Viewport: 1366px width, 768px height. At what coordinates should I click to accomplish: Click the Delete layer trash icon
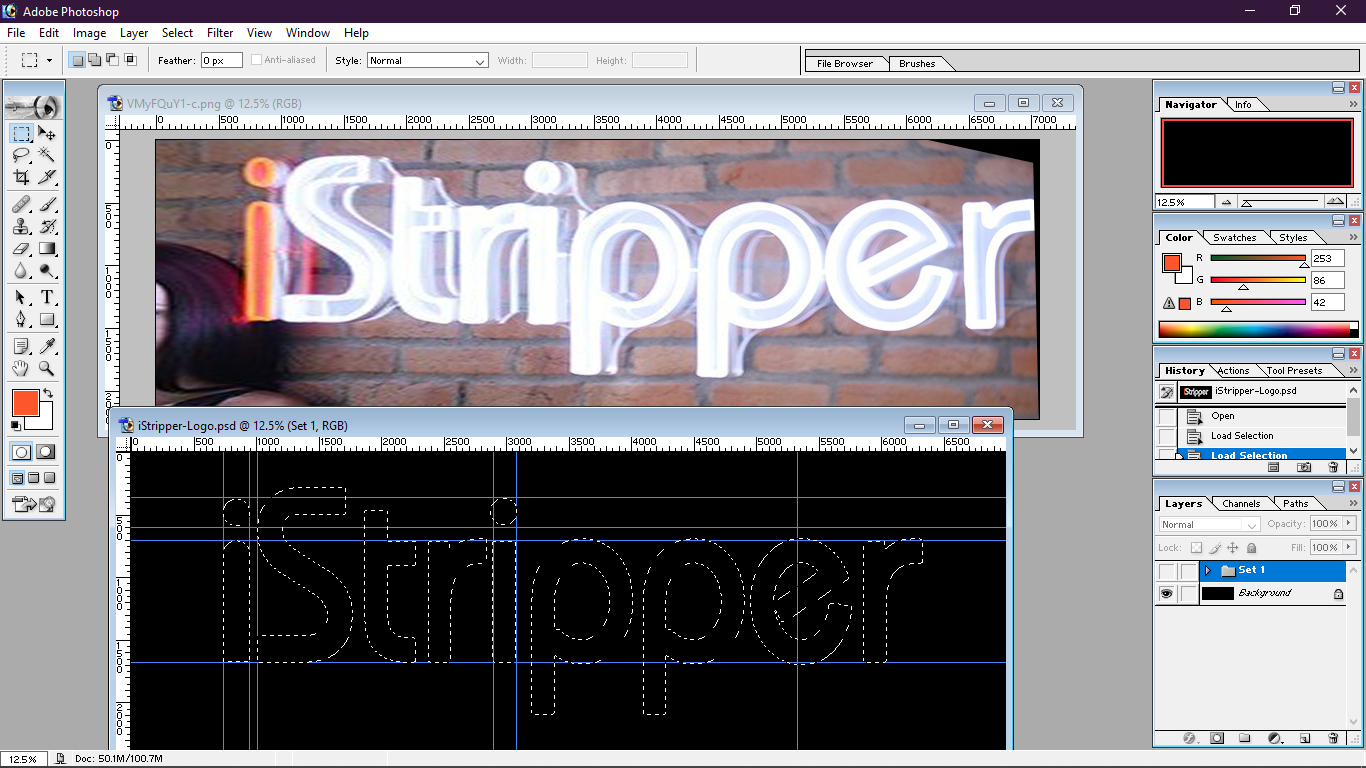[x=1333, y=738]
